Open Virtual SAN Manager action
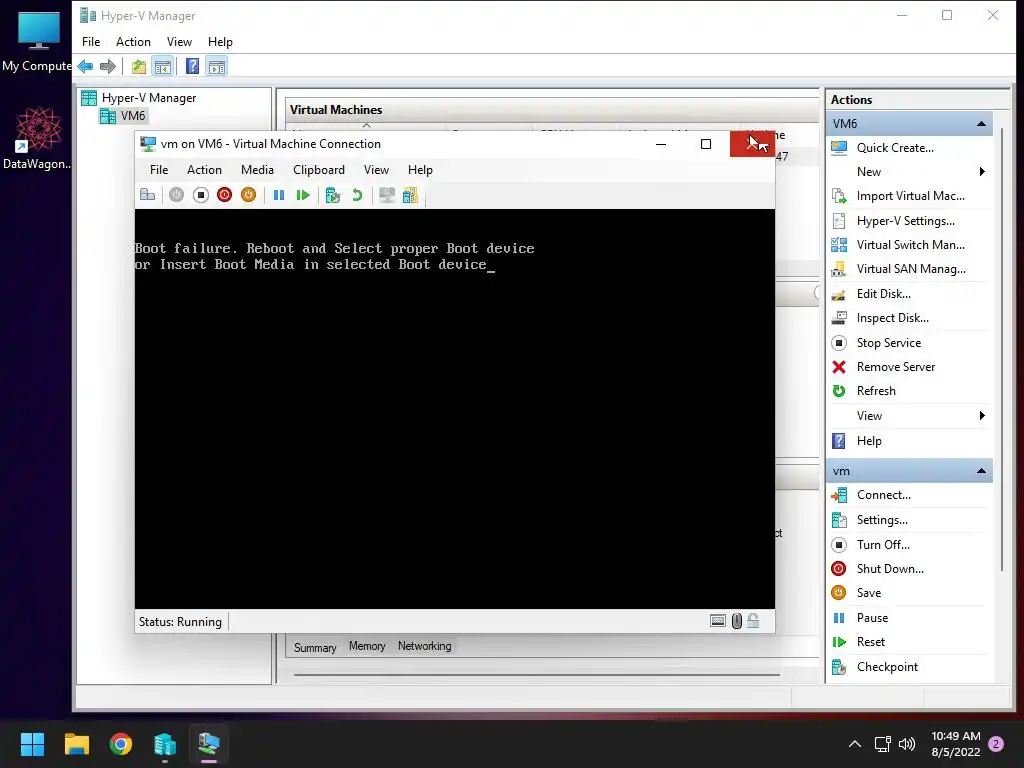The height and width of the screenshot is (768, 1024). 911,269
